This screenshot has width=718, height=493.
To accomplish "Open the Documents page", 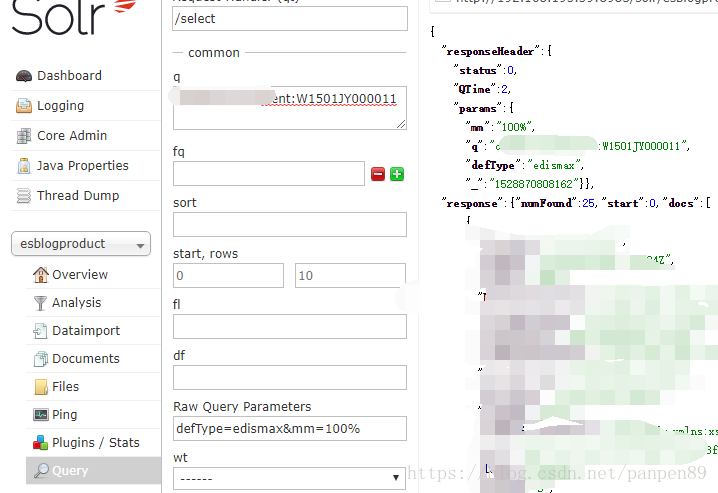I will 86,358.
